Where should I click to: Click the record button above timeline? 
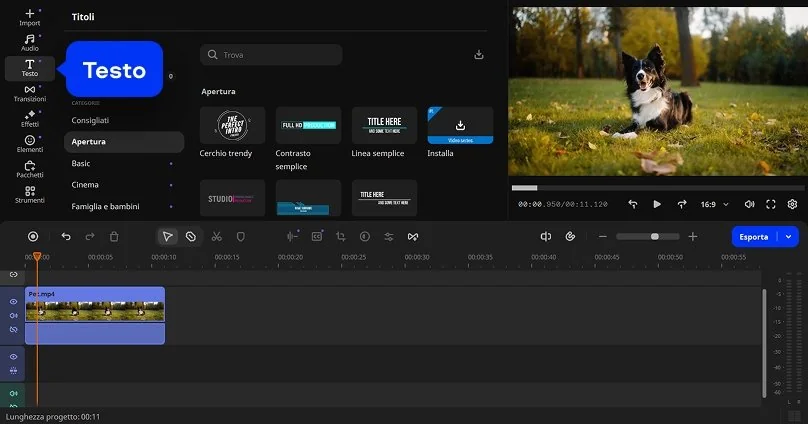[x=33, y=236]
